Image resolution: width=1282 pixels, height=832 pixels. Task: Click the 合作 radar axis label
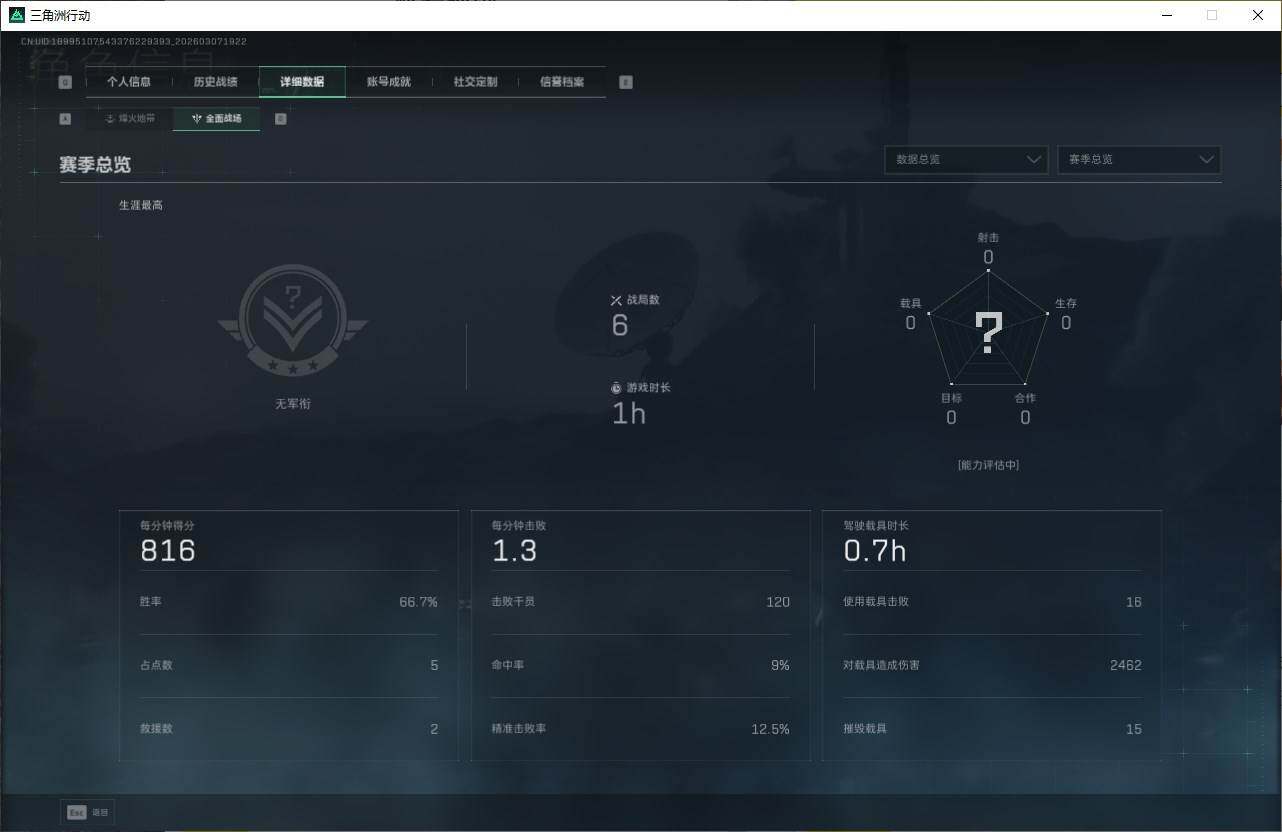pos(1025,398)
